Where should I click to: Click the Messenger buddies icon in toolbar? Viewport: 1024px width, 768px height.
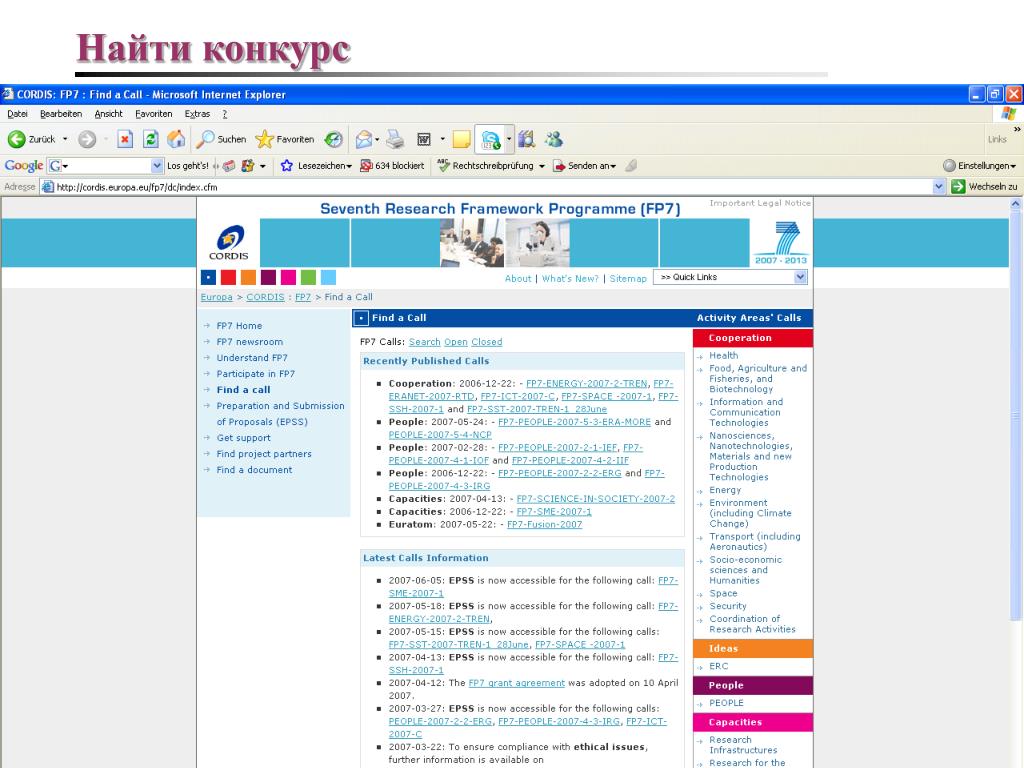click(x=554, y=139)
